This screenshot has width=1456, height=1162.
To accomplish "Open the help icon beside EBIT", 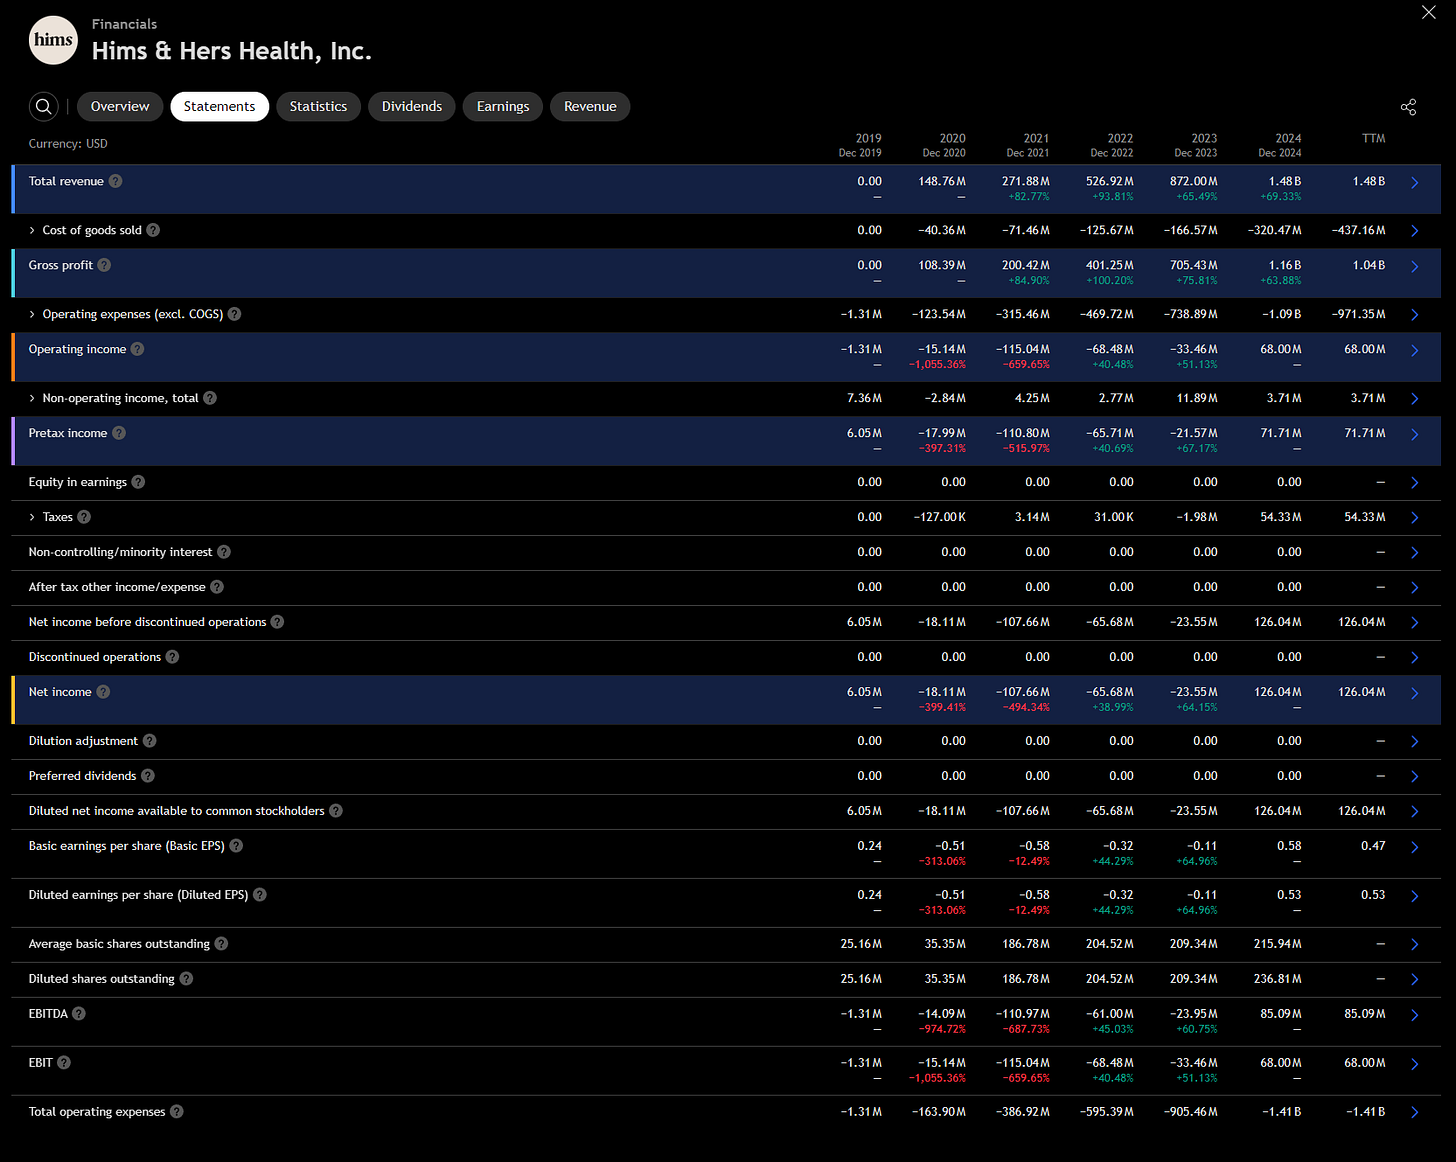I will [x=64, y=1063].
